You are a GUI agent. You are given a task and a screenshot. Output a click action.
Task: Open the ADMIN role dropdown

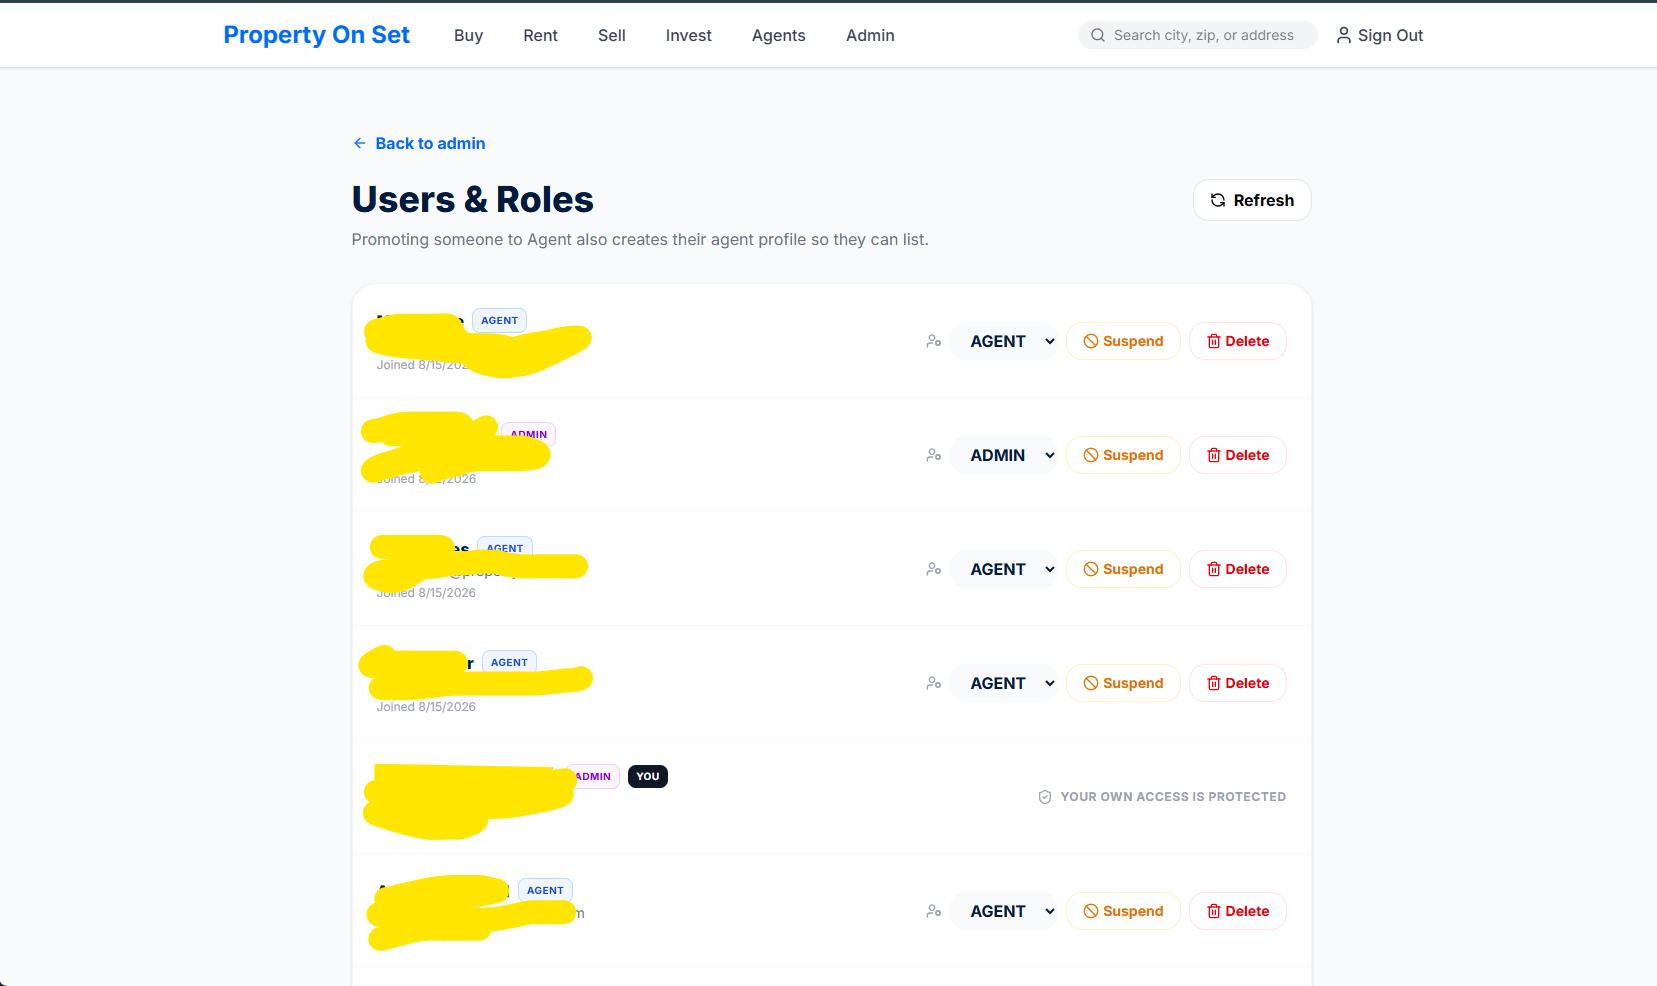tap(1004, 455)
